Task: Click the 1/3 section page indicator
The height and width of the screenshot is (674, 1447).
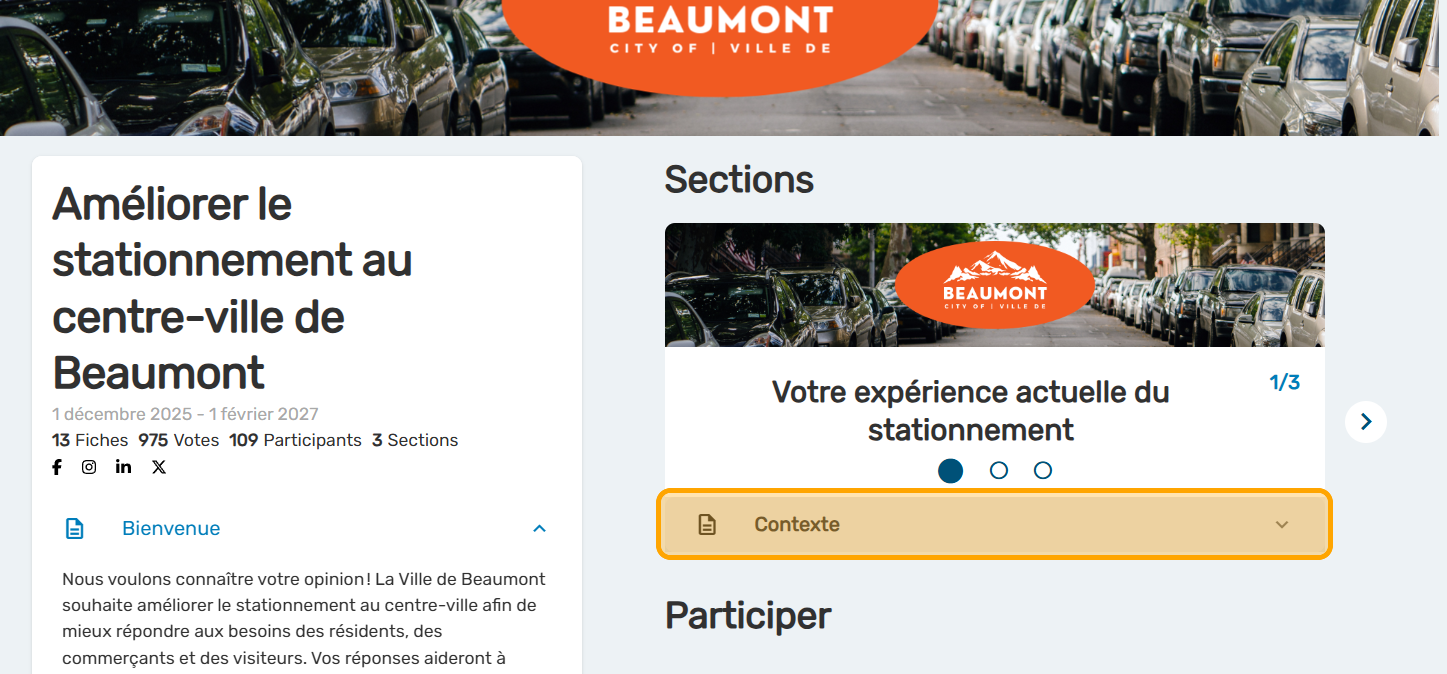Action: click(x=1285, y=382)
